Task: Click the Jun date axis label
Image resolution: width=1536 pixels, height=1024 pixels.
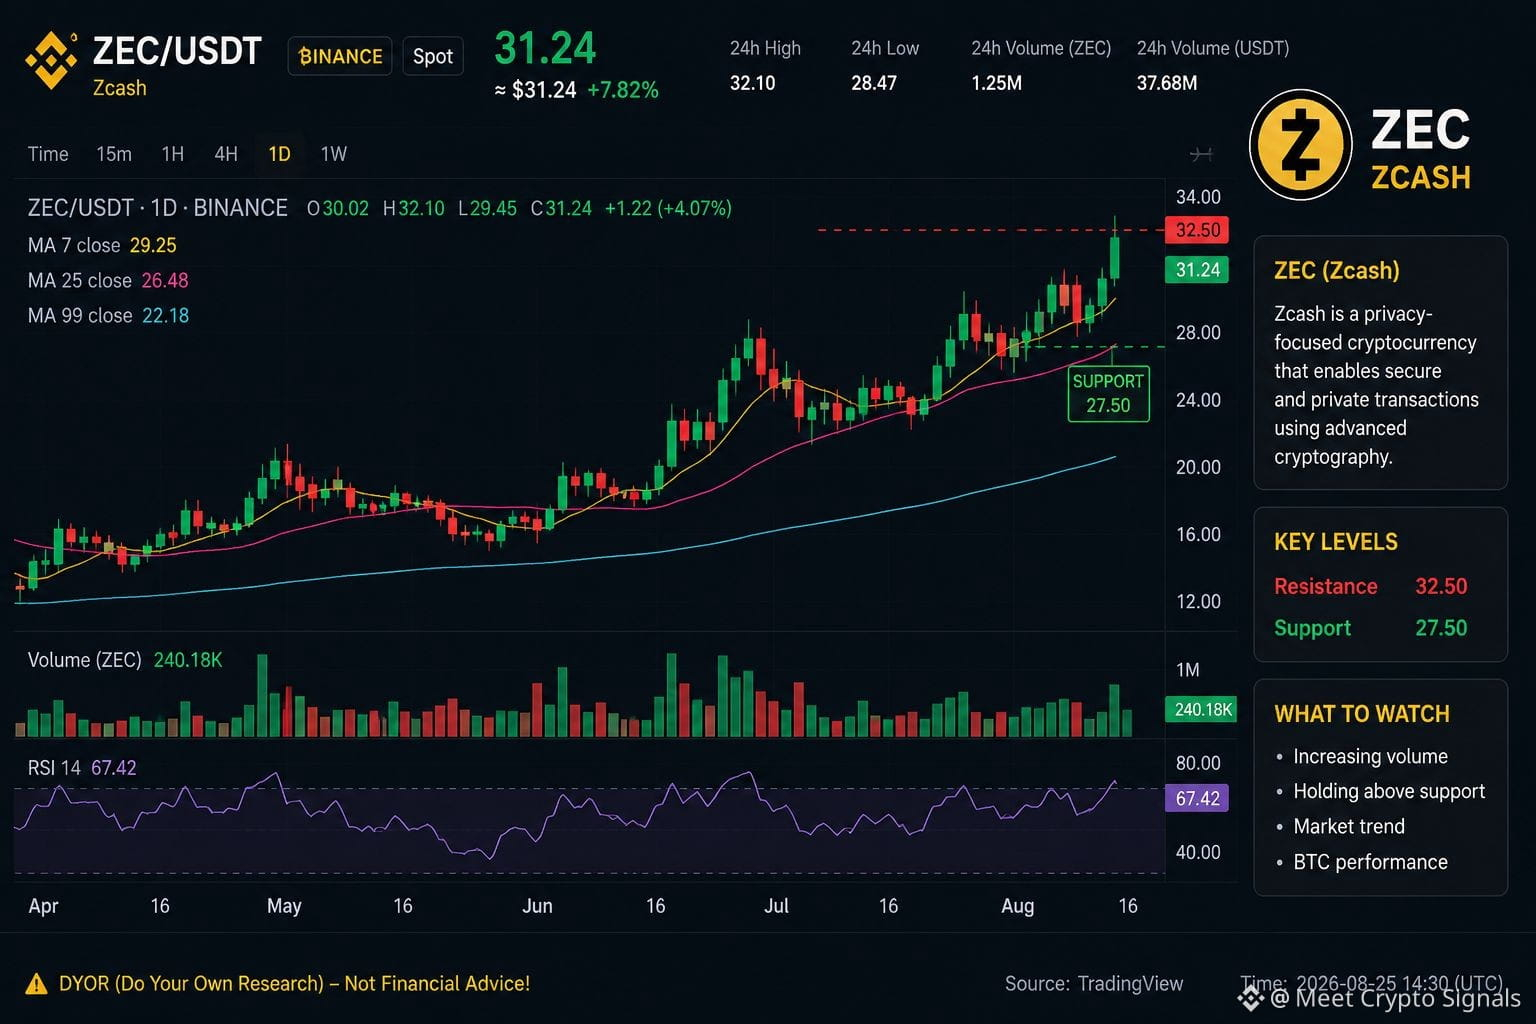Action: (537, 906)
